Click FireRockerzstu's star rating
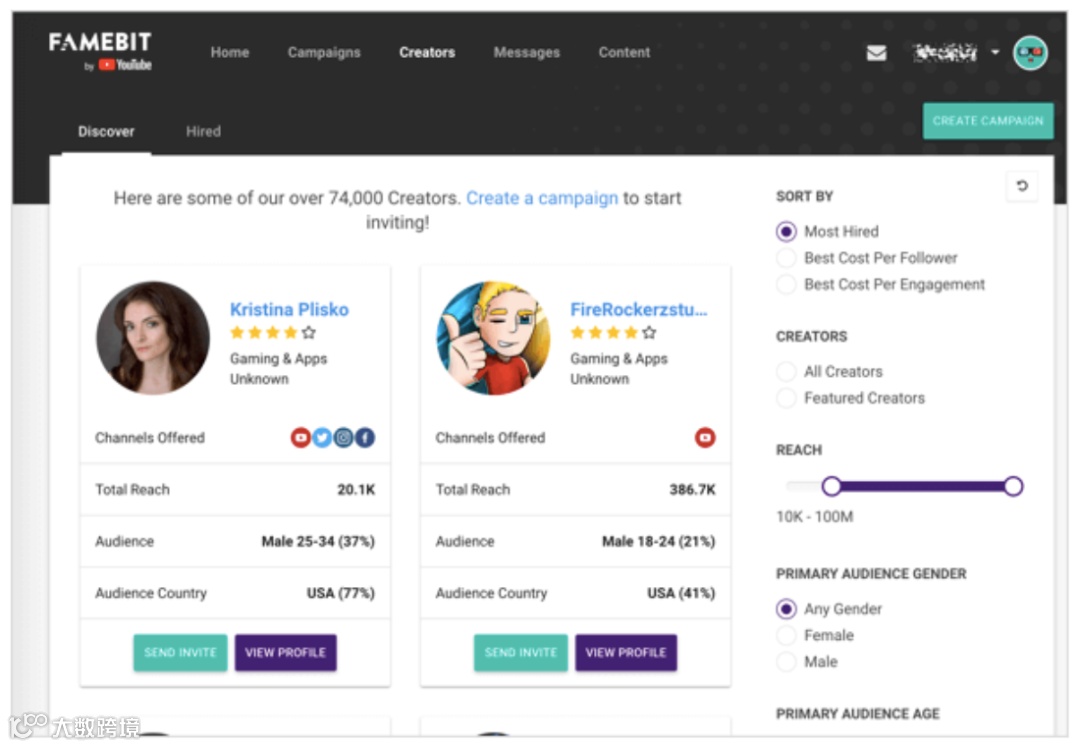The image size is (1080, 747). coord(613,333)
